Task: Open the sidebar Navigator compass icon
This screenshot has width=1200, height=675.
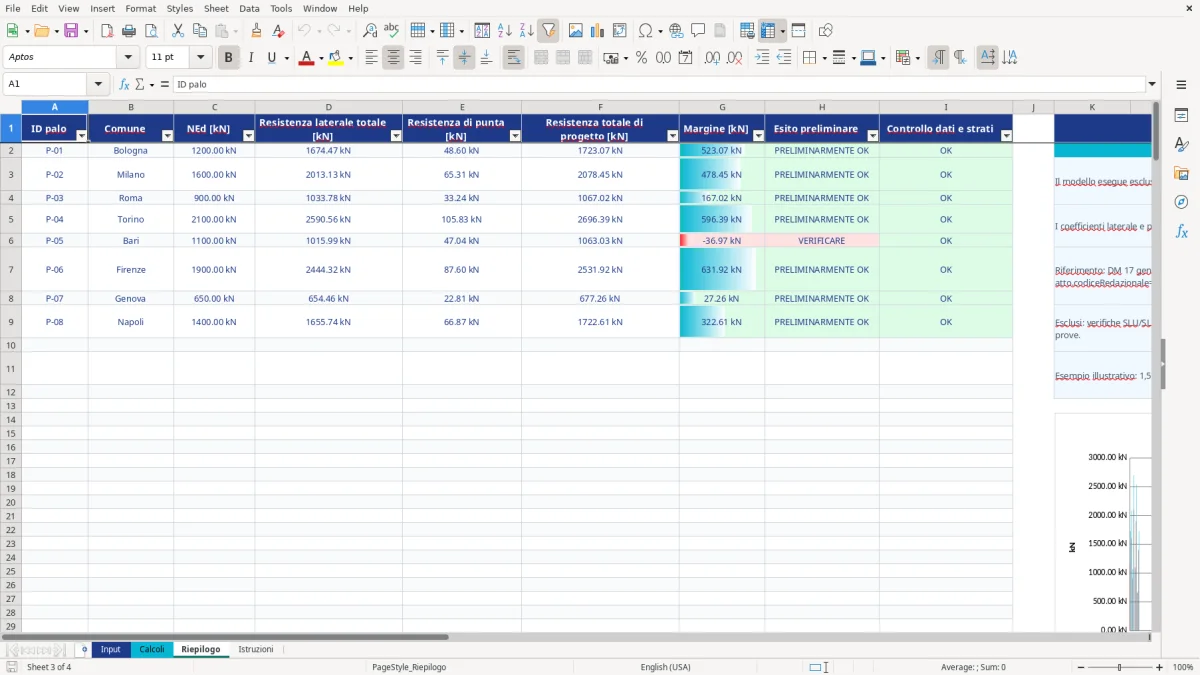Action: pos(1181,202)
